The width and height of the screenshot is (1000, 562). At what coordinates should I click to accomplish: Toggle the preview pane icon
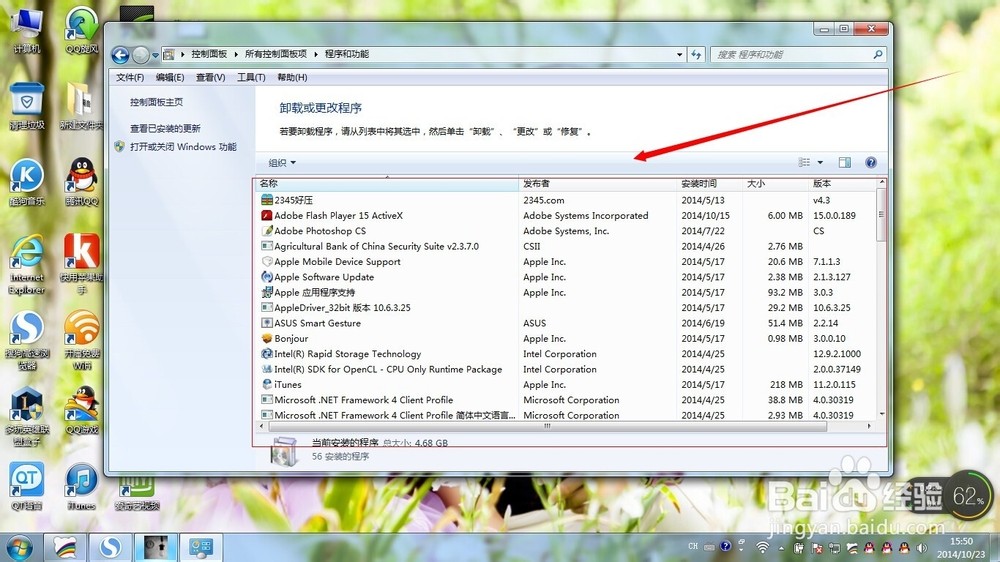point(844,163)
